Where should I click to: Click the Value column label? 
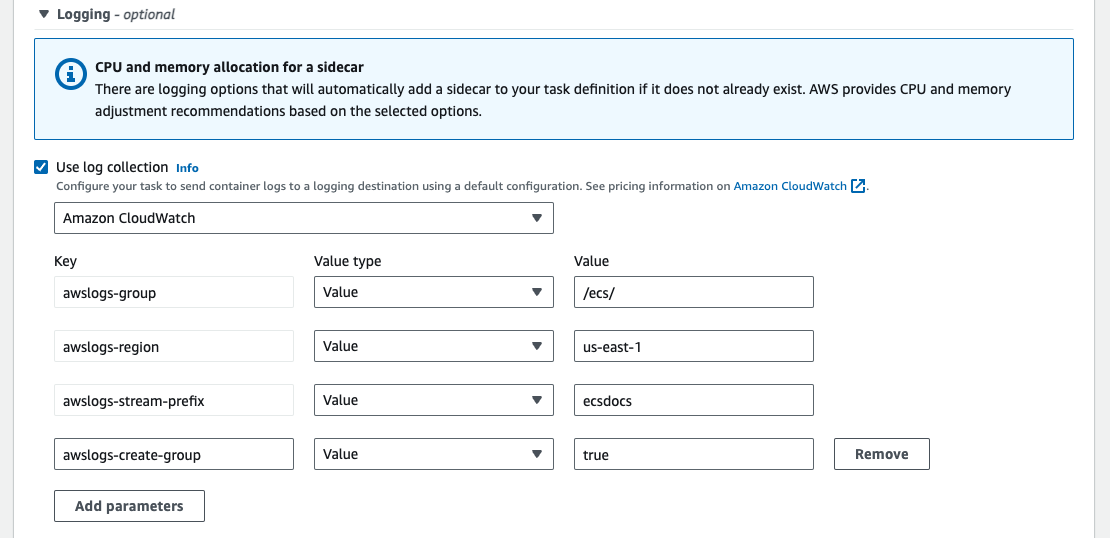click(x=592, y=261)
